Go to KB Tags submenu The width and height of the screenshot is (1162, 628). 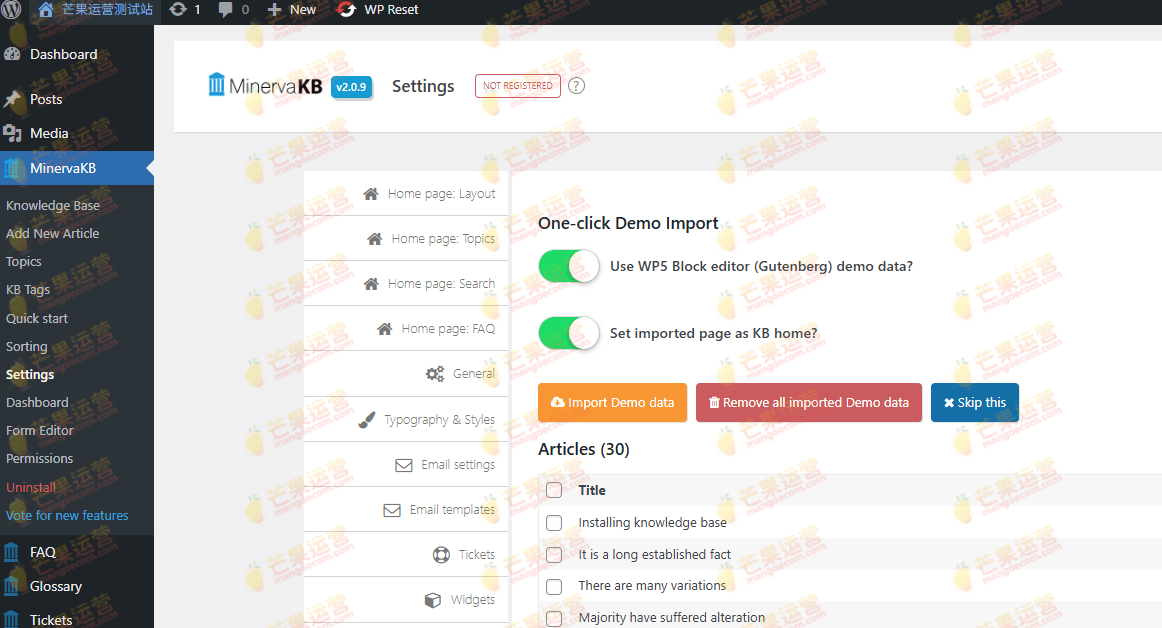[28, 290]
